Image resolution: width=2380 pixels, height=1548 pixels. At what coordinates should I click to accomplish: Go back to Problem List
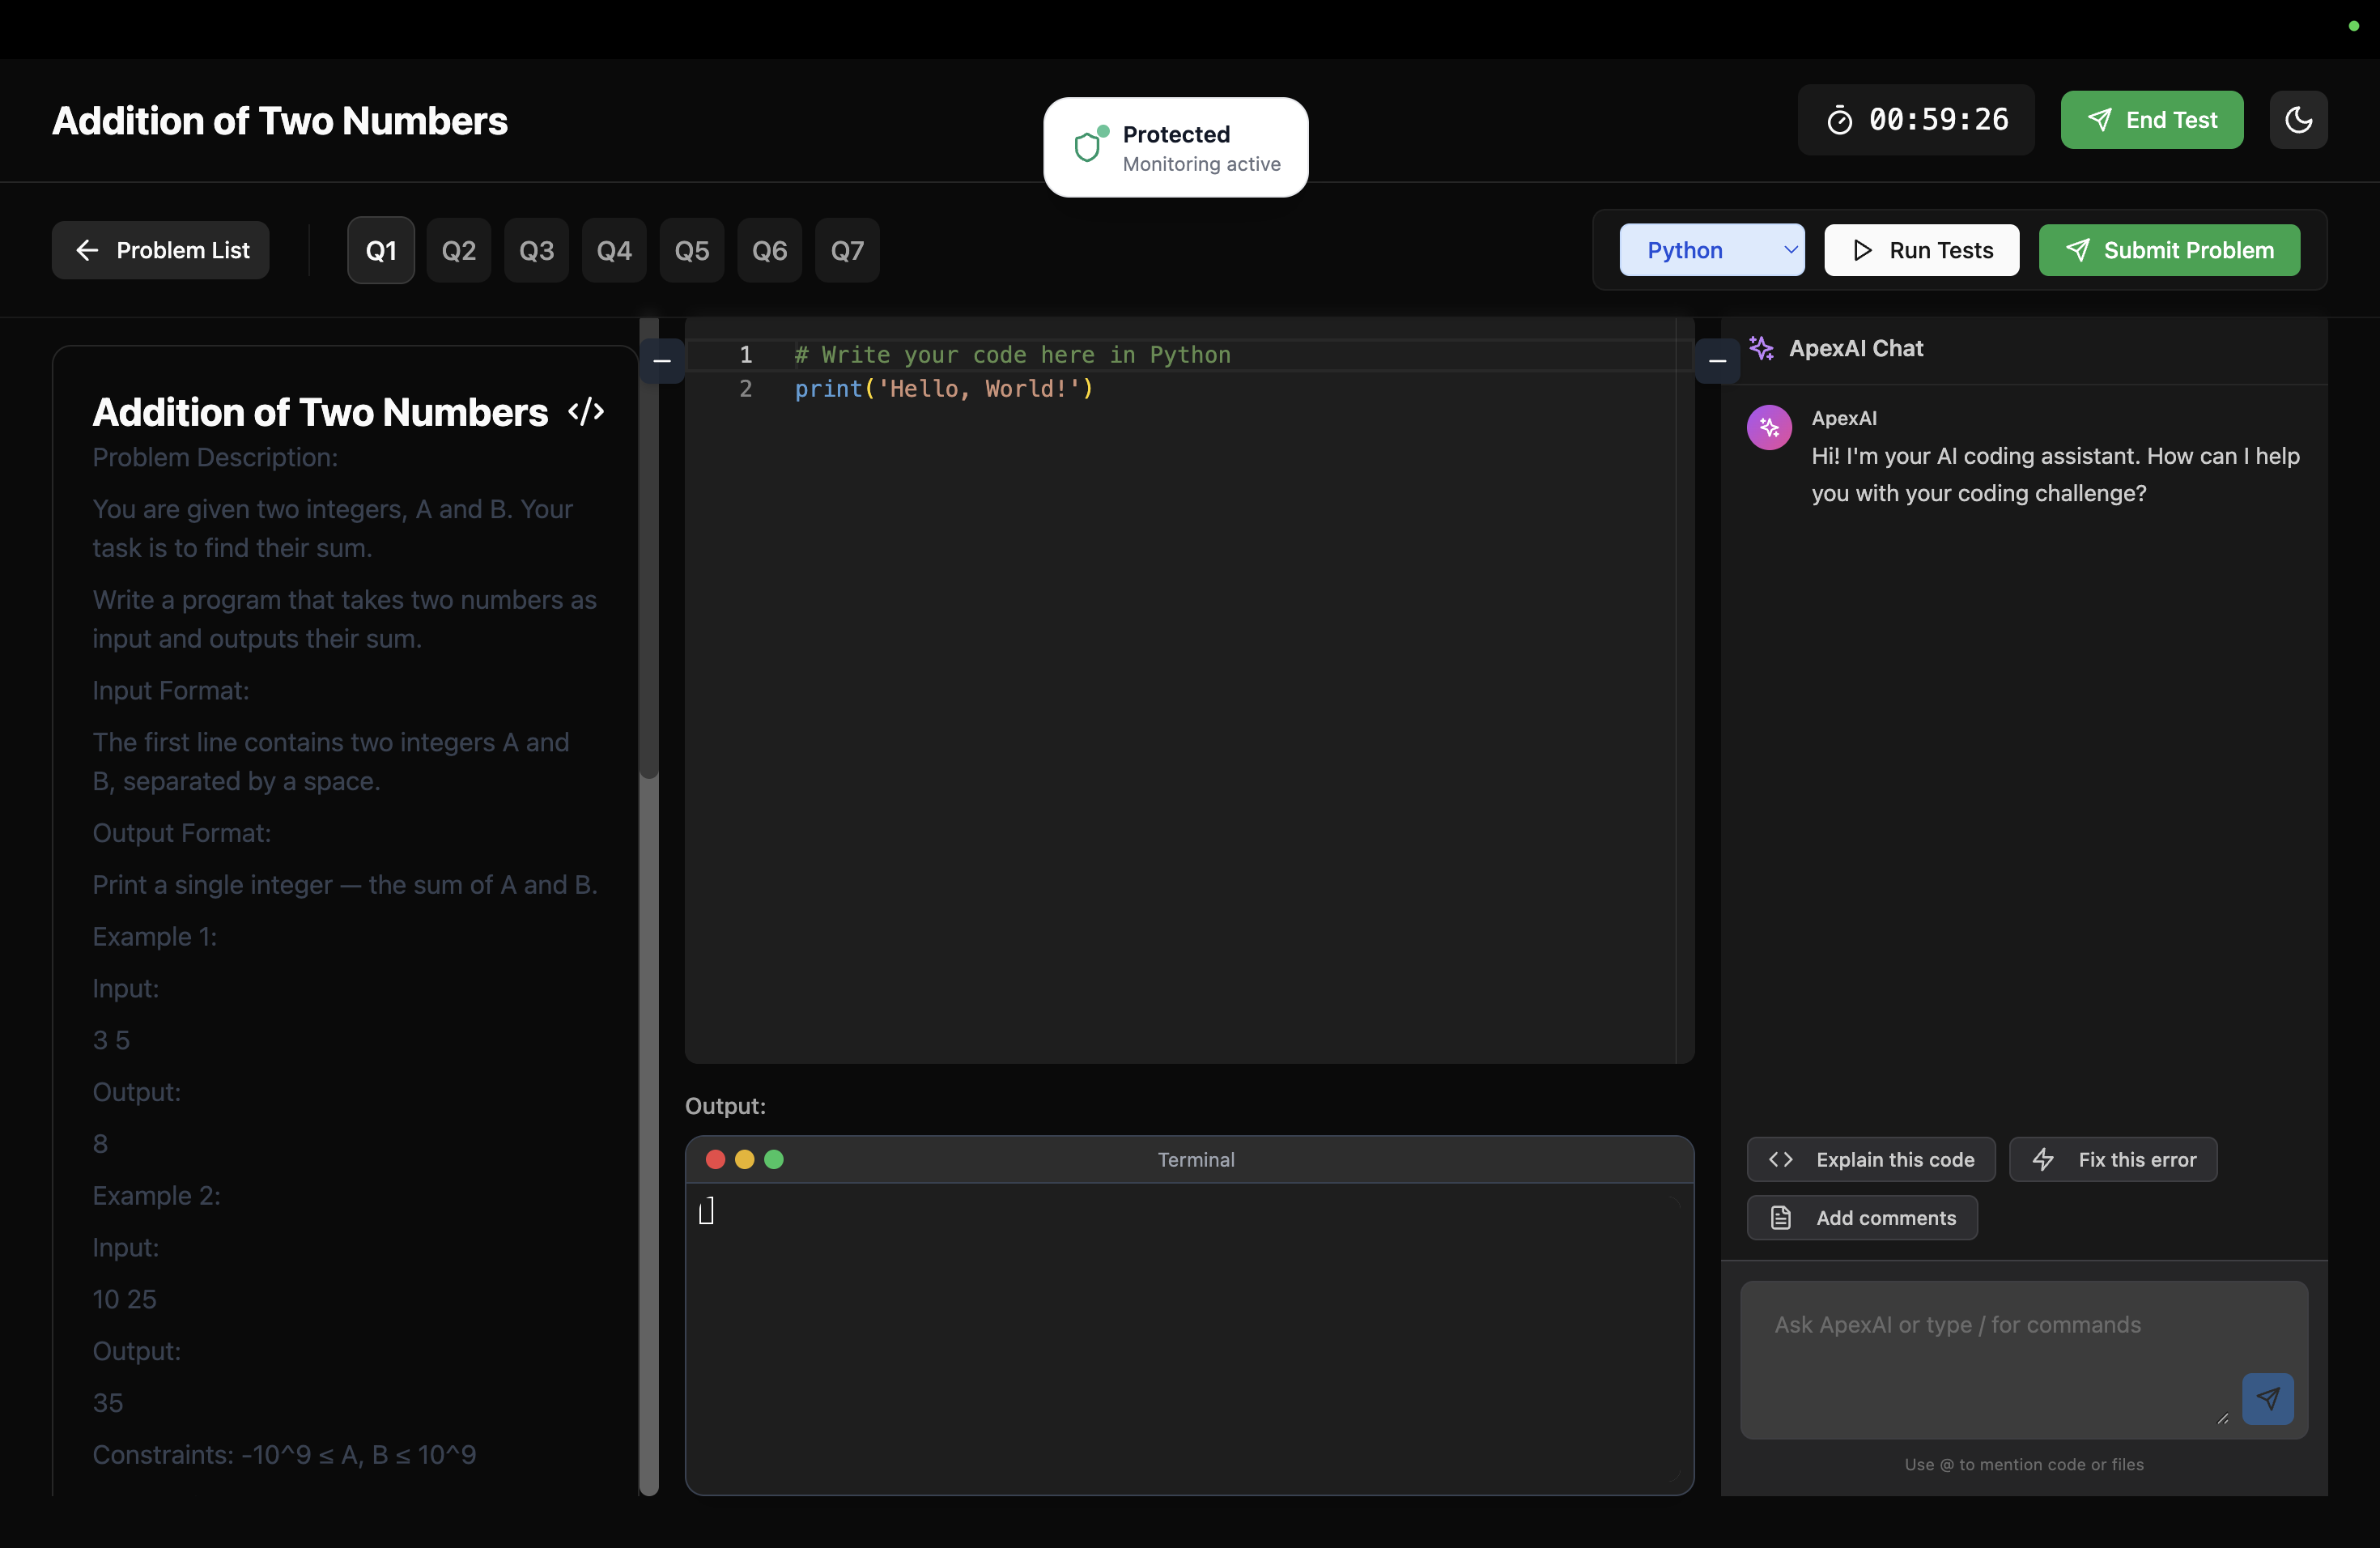(161, 250)
